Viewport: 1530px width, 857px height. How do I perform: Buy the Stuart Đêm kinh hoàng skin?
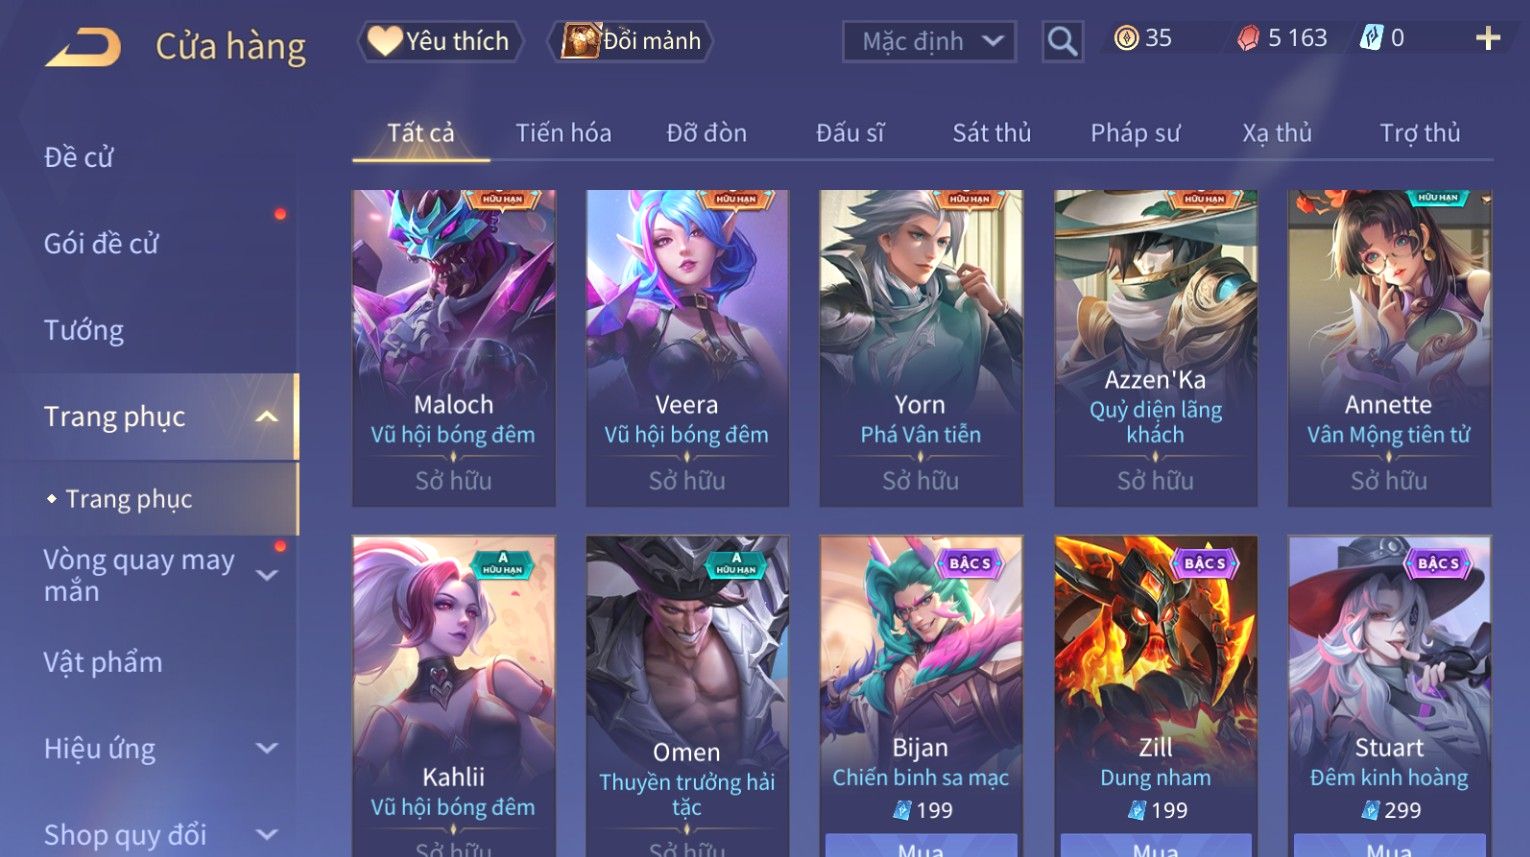[x=1389, y=845]
